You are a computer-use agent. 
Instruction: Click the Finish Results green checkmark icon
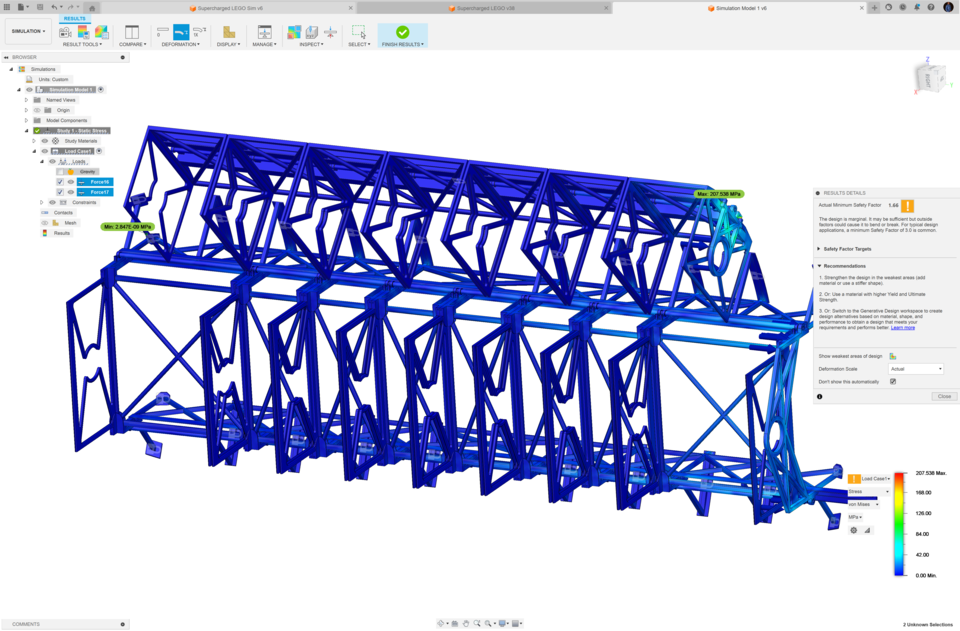pos(402,32)
